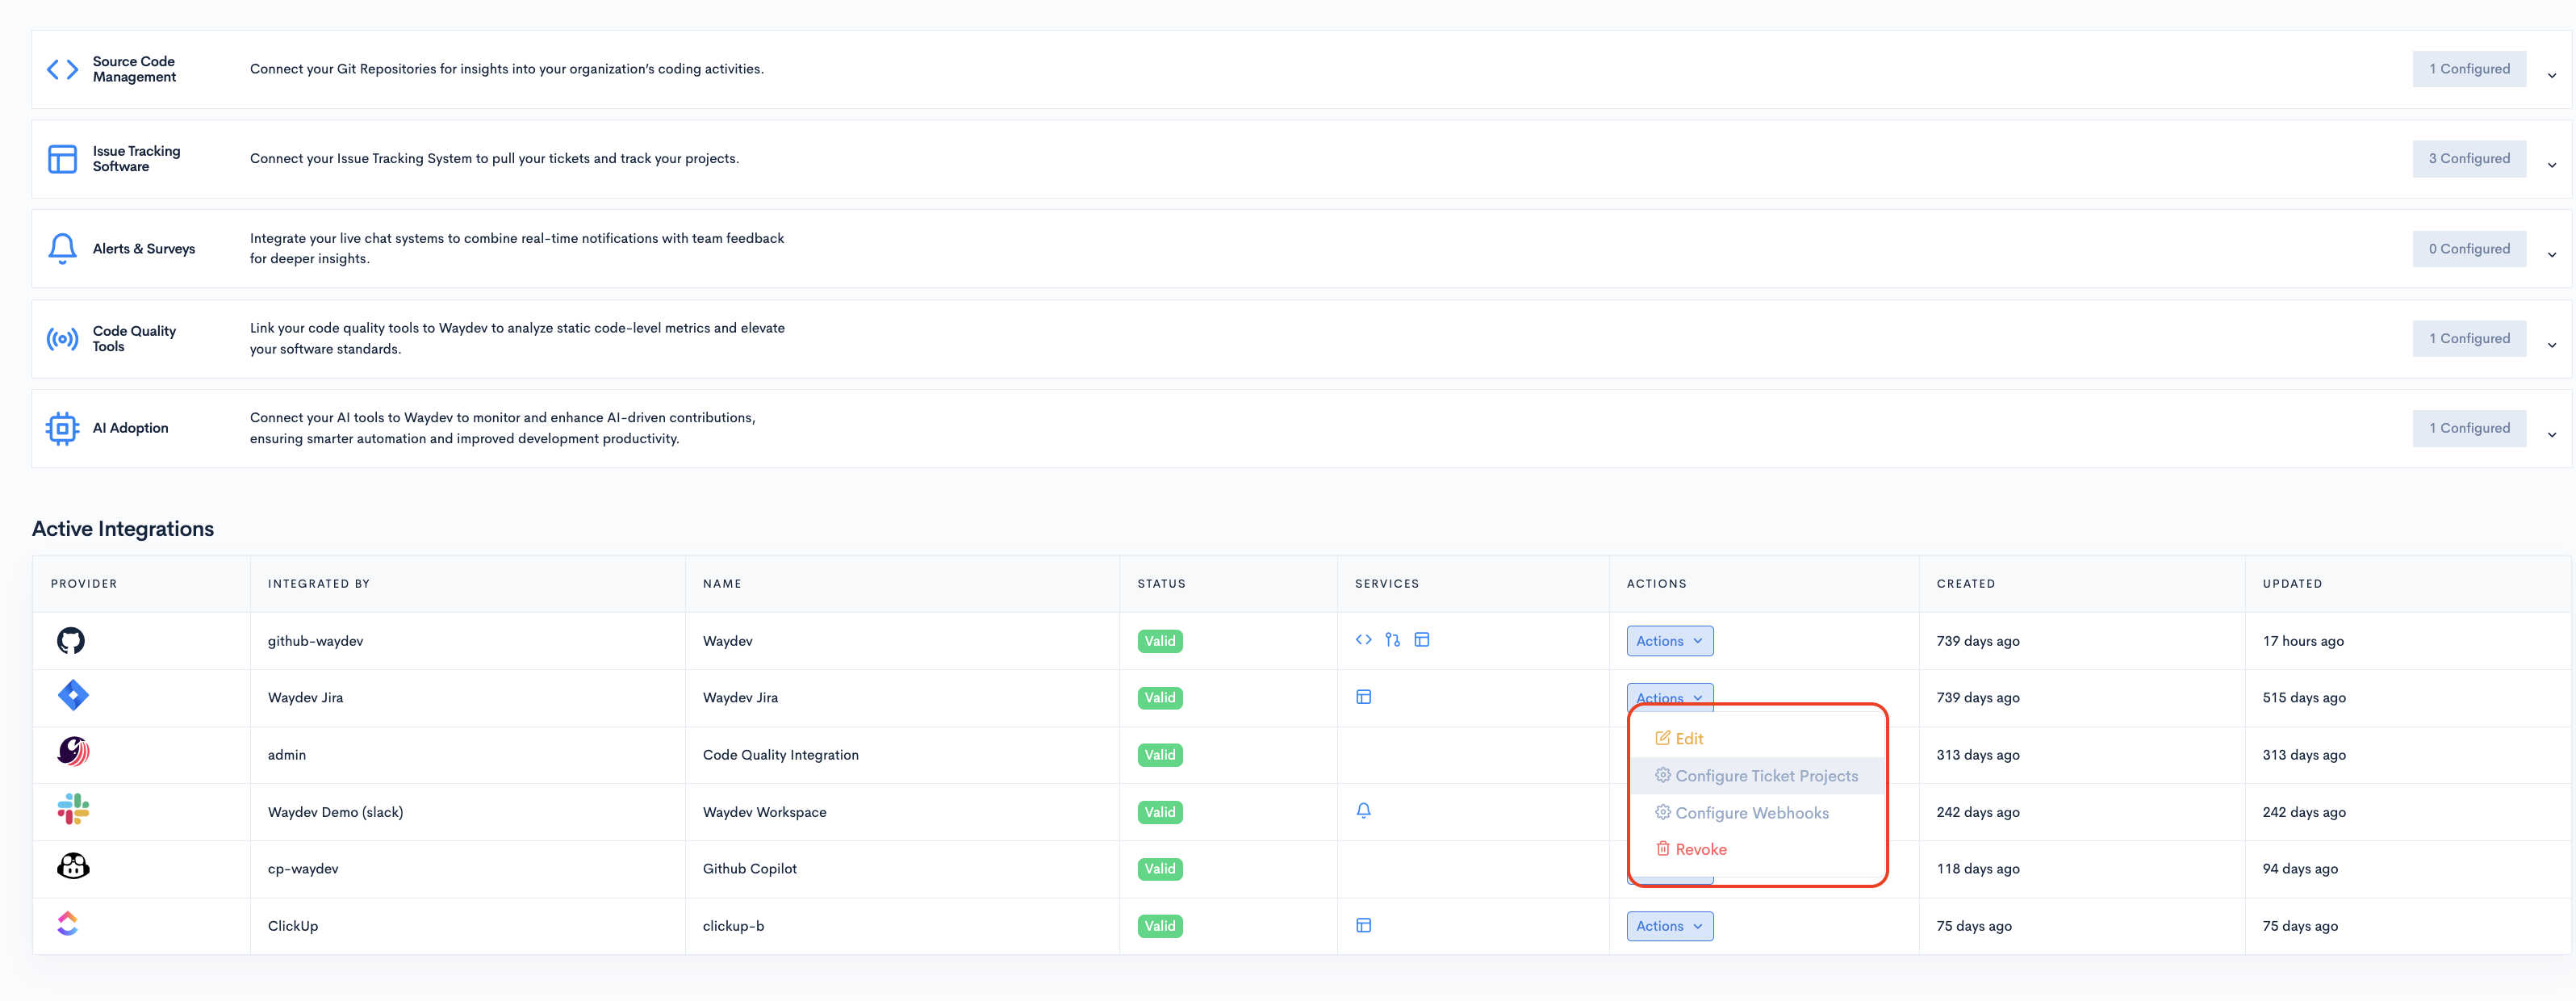
Task: Click the Issue Tracking Software layout icon
Action: [62, 159]
